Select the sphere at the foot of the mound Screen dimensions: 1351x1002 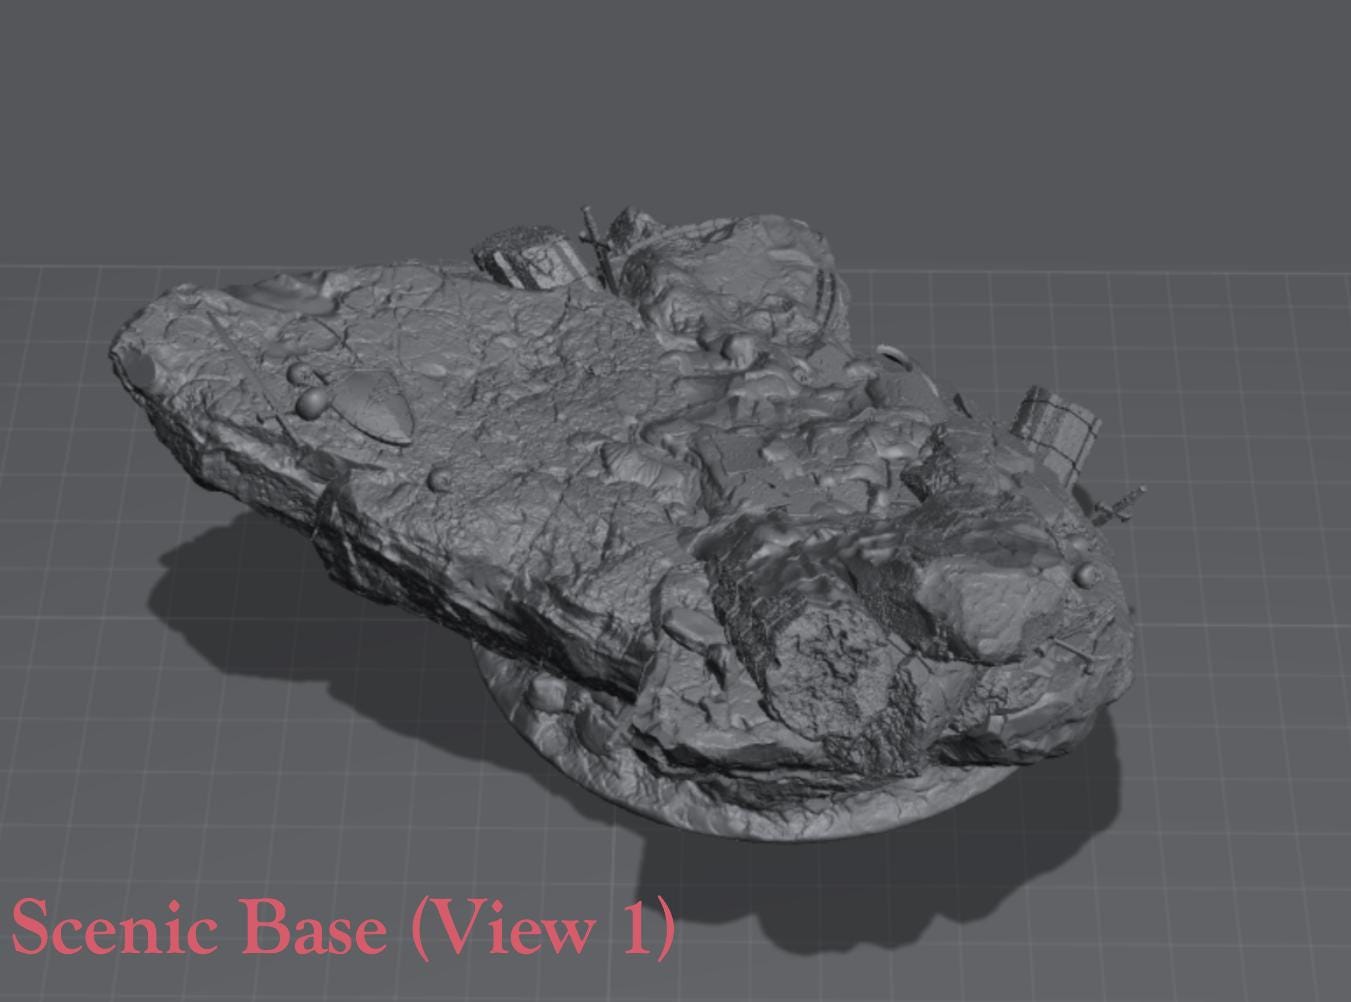point(737,346)
